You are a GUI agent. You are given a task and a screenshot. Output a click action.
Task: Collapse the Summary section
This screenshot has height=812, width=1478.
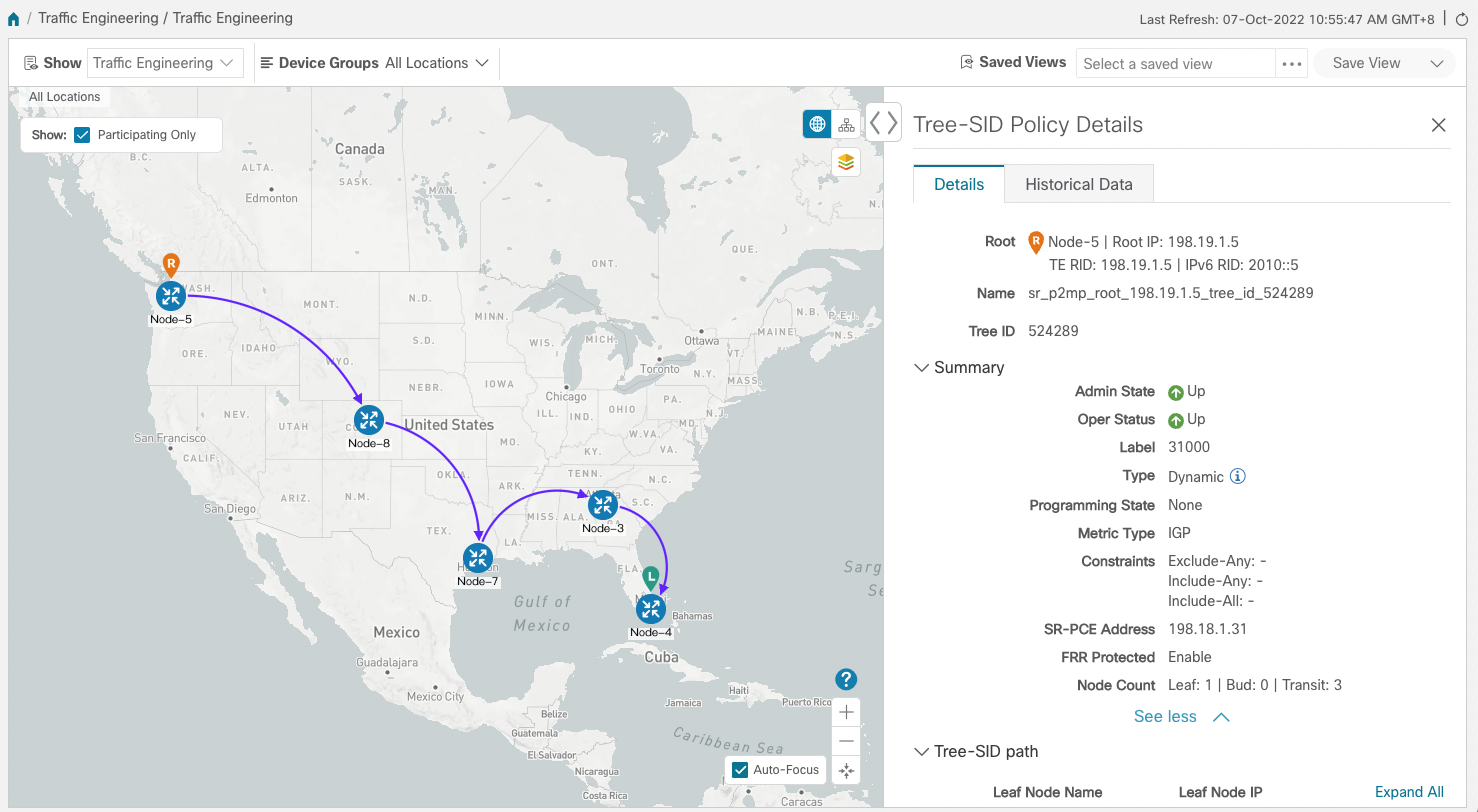[x=921, y=368]
